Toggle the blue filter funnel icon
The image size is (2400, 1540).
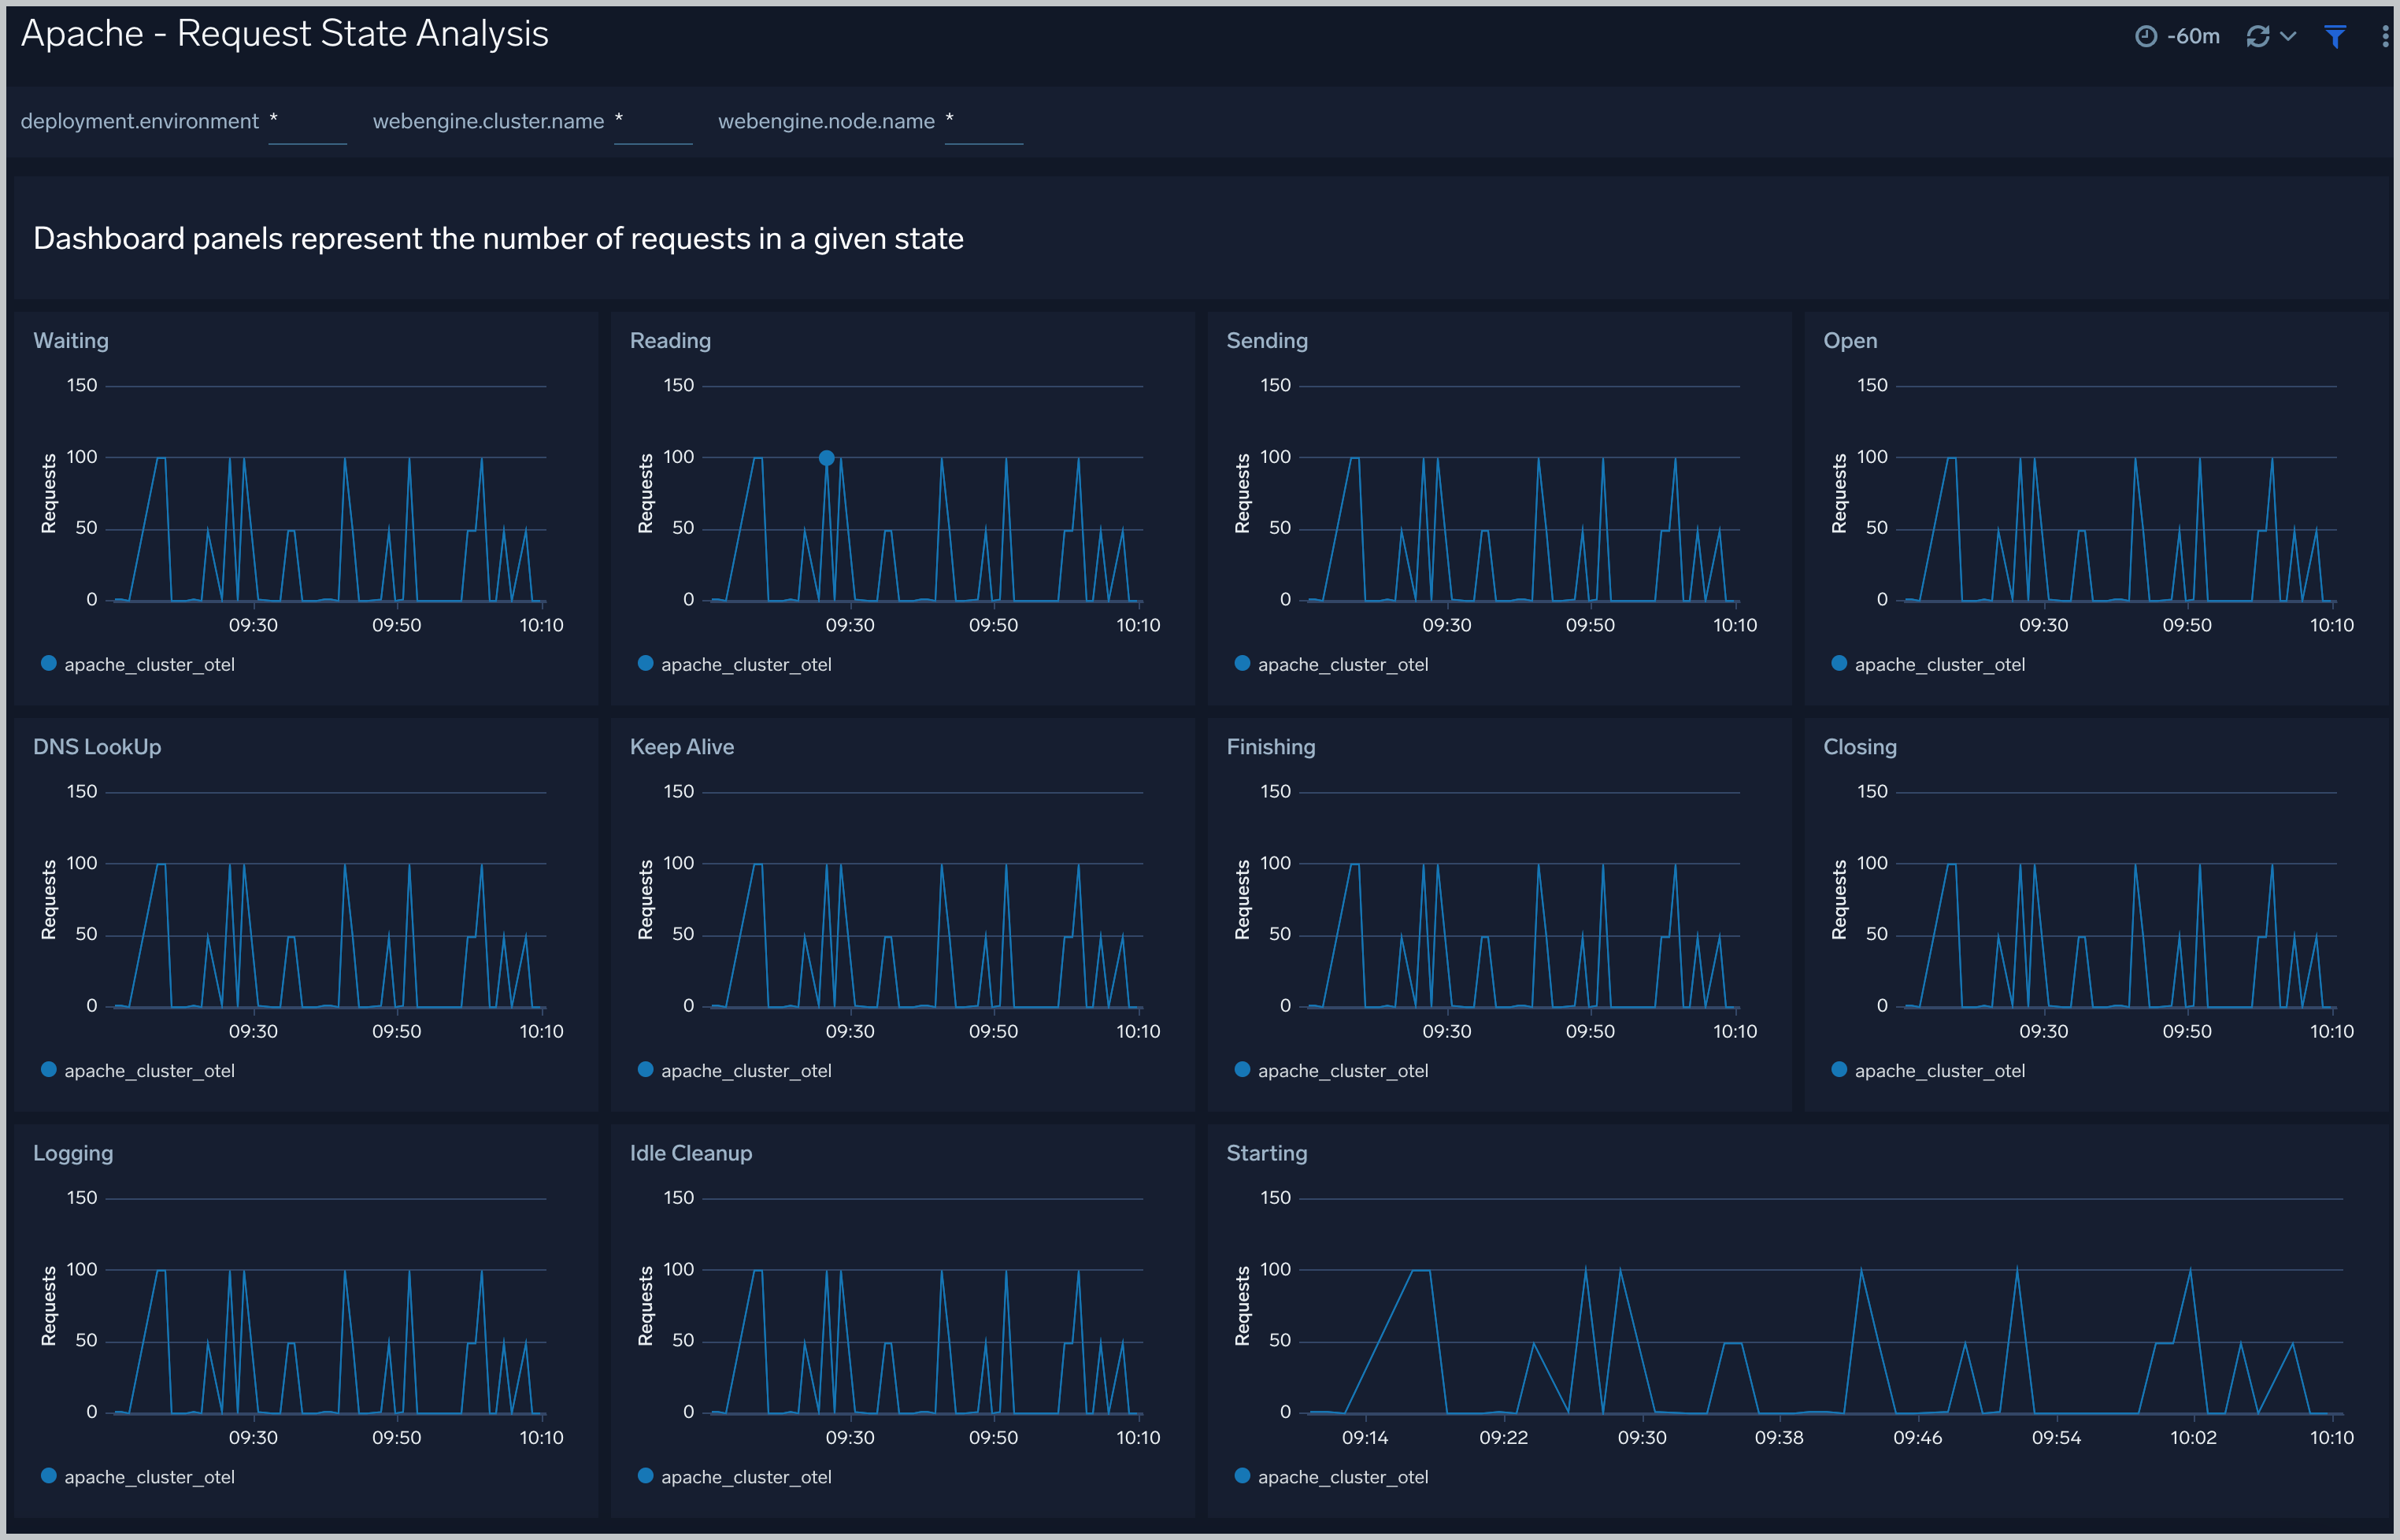point(2335,36)
